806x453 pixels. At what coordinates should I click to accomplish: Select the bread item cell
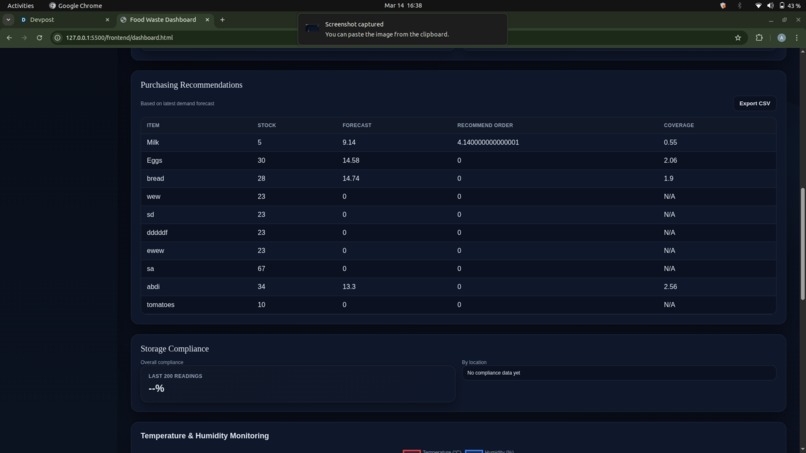[155, 178]
